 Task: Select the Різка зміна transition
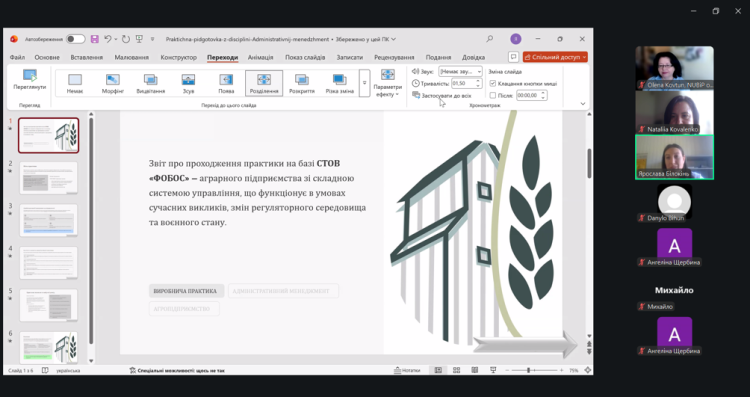tap(339, 83)
